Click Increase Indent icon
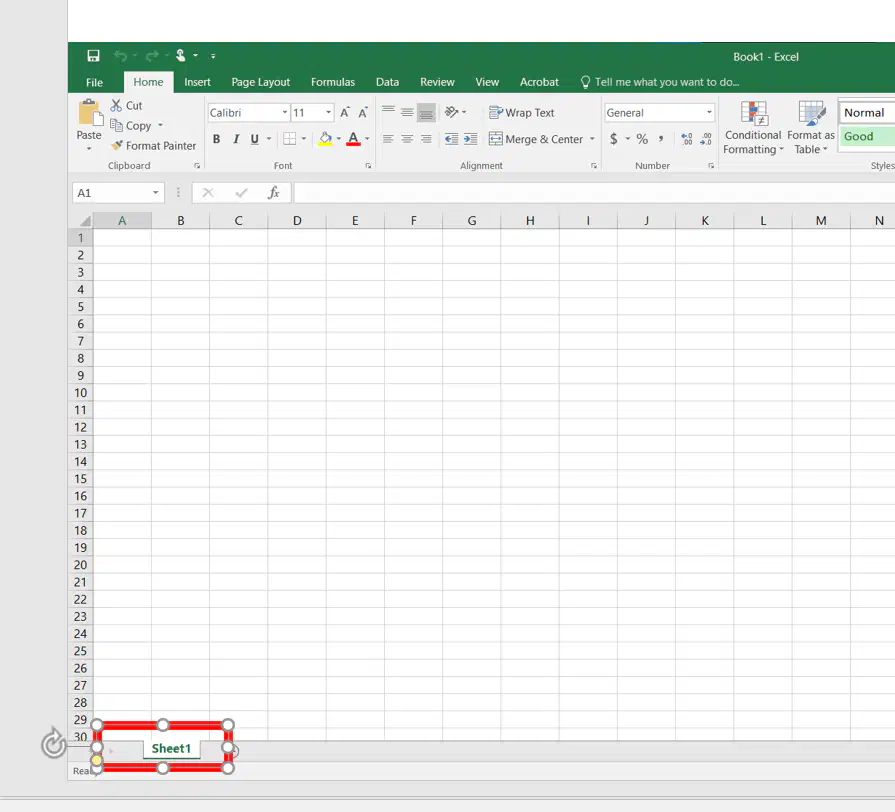 (x=471, y=139)
